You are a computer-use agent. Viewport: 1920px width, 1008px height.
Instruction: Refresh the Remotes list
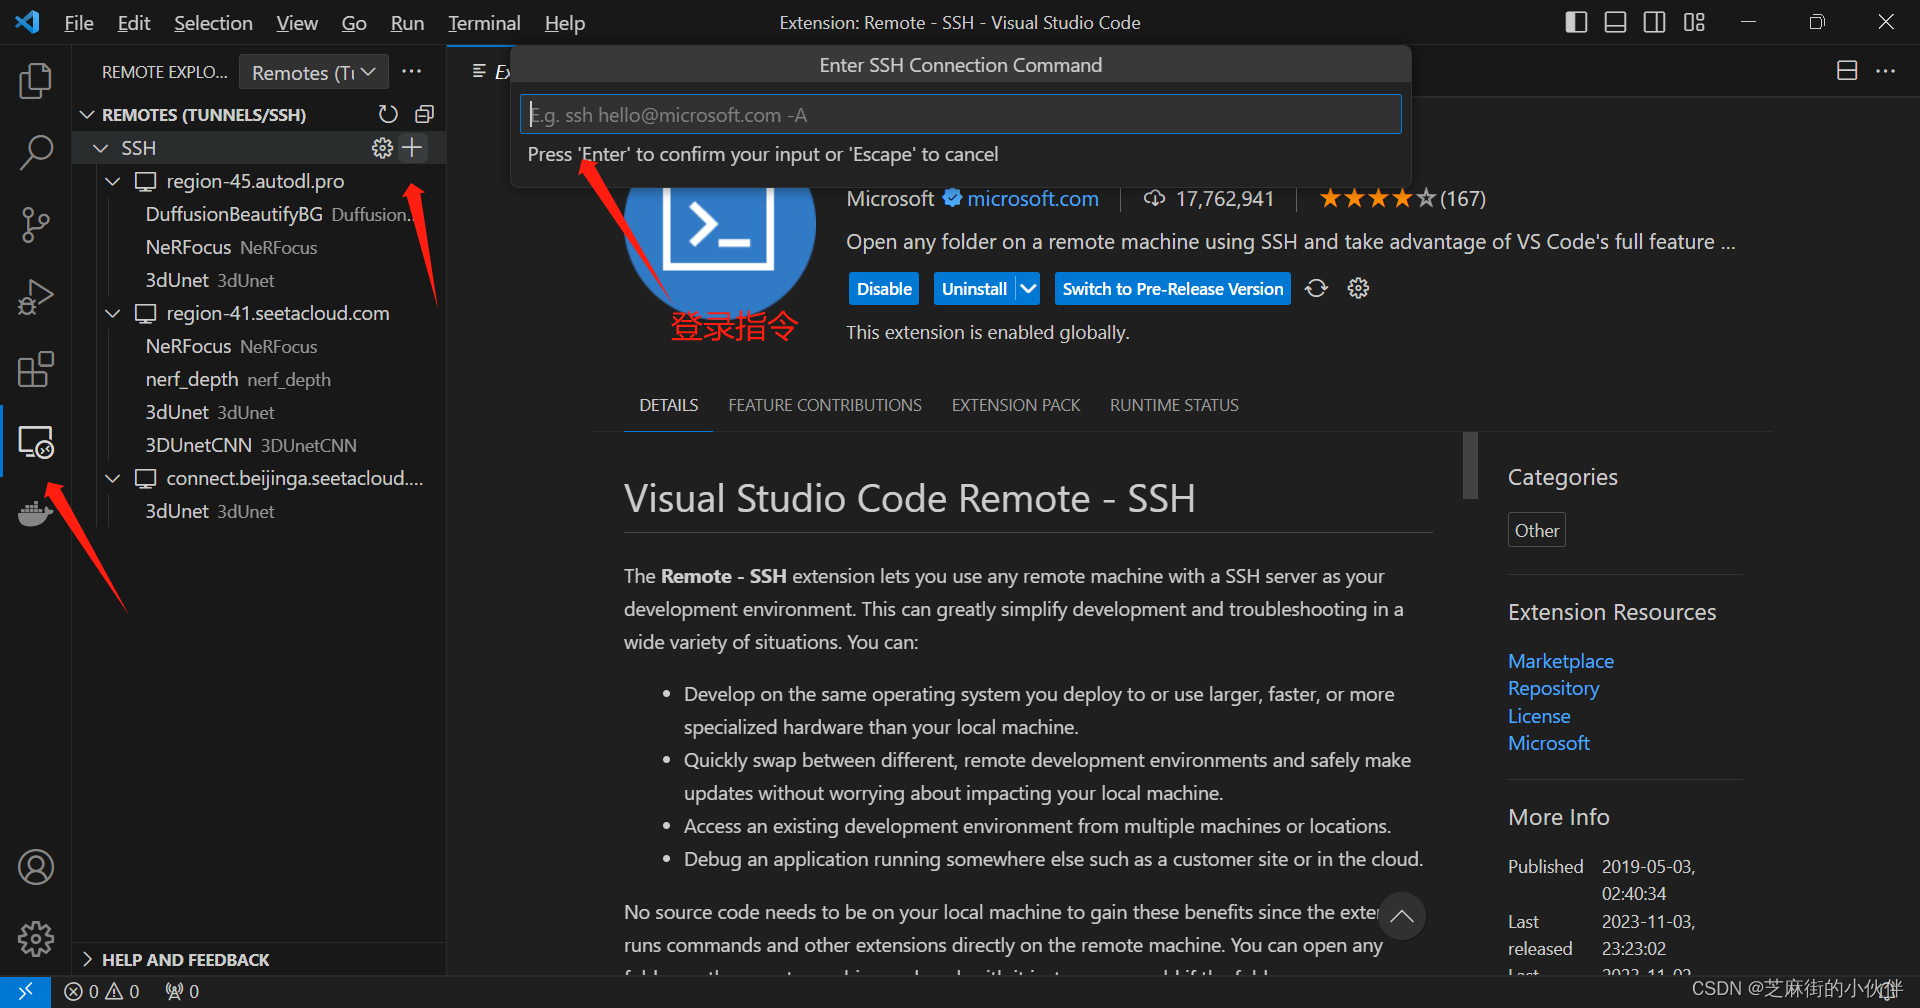(388, 114)
